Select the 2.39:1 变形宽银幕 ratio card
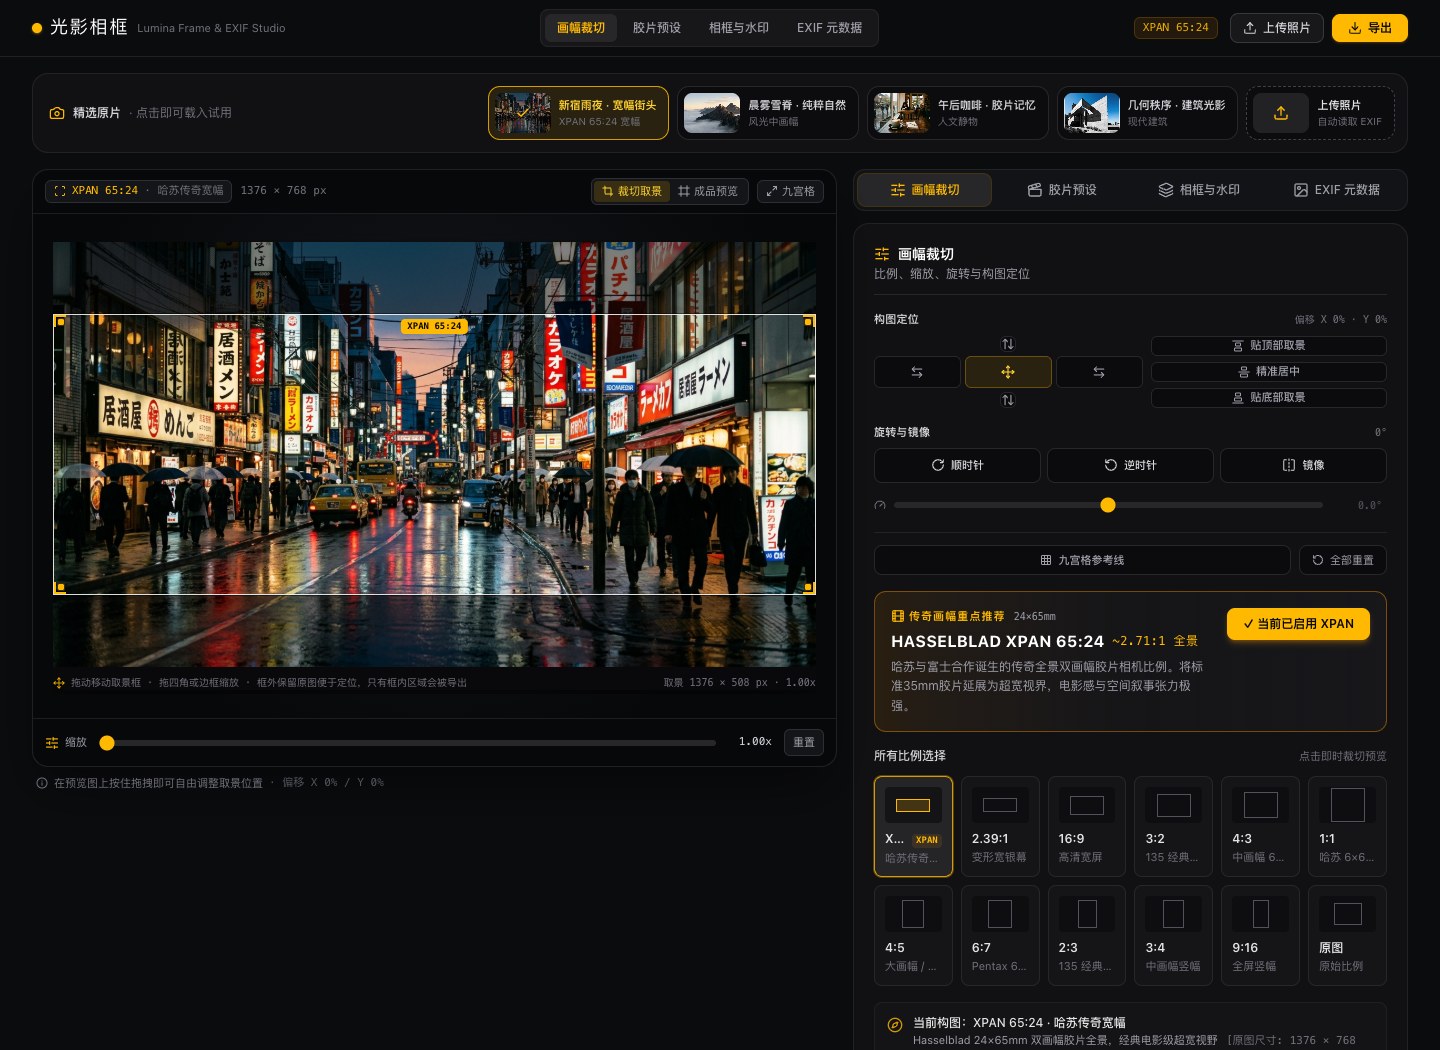The height and width of the screenshot is (1050, 1440). pyautogui.click(x=1000, y=827)
